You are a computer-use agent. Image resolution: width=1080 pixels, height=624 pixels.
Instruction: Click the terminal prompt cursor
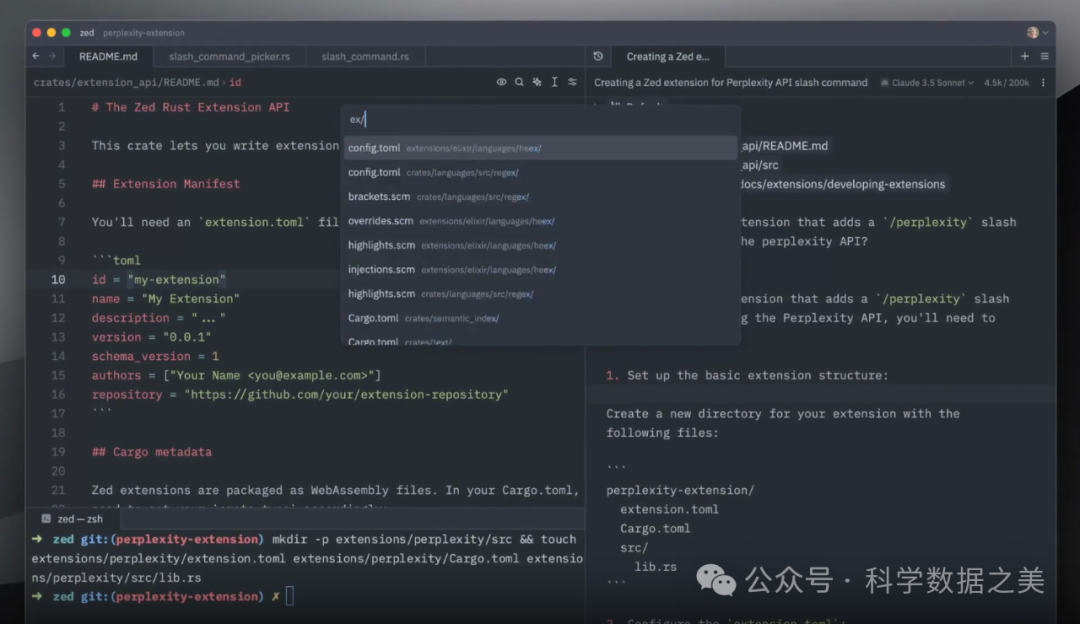290,596
